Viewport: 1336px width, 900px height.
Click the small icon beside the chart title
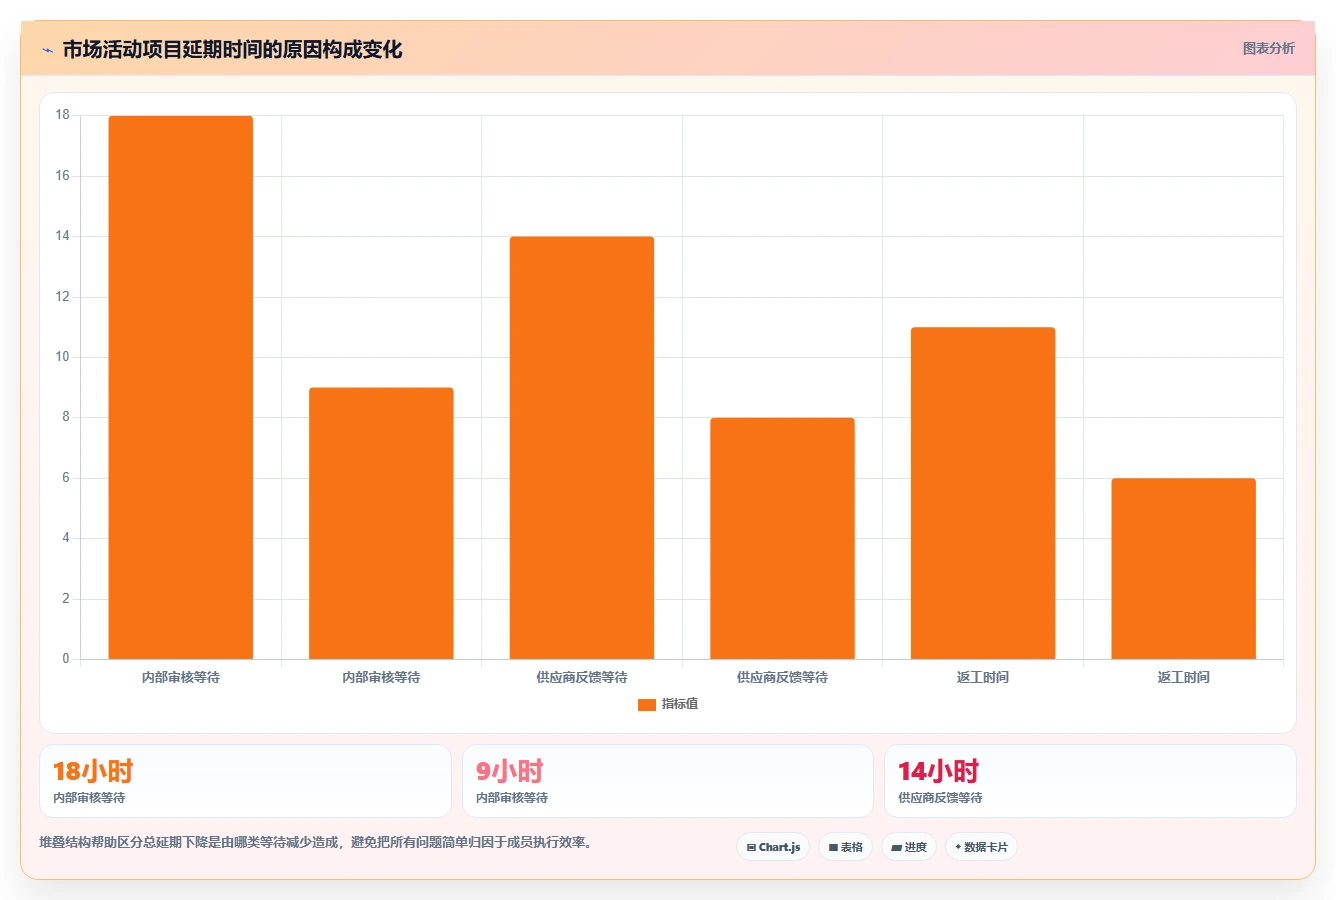click(x=47, y=50)
